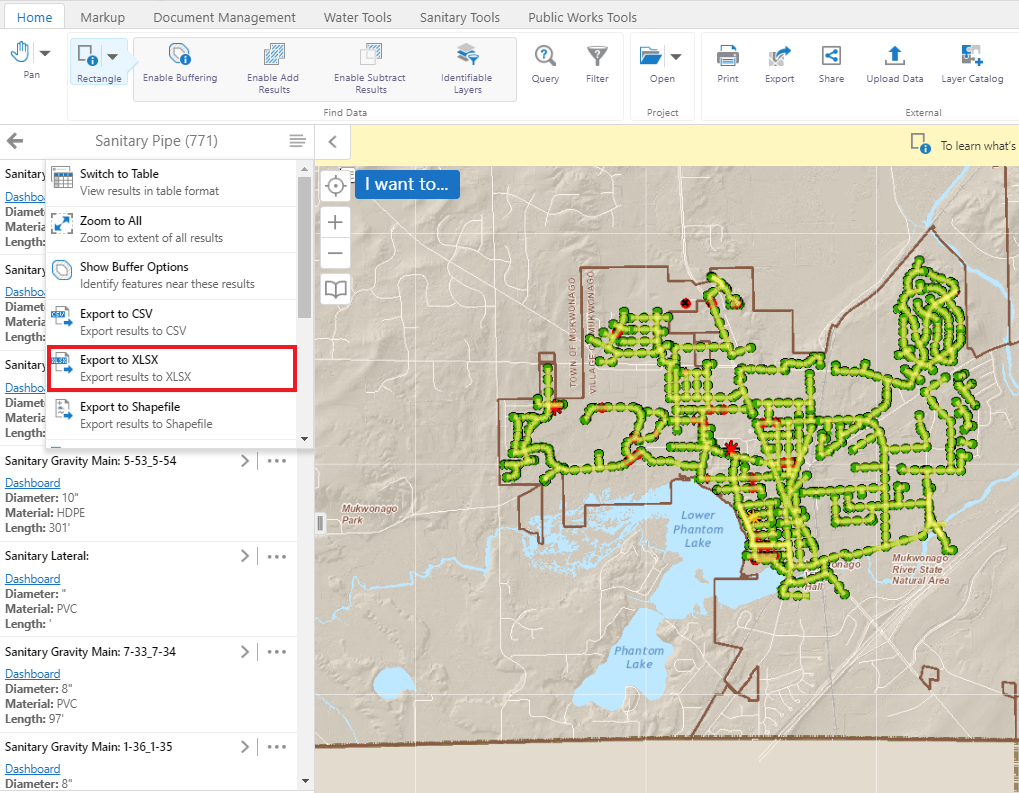1019x793 pixels.
Task: Select result Sanitary Gravity Main: 5-53_5-54
Action: click(x=90, y=461)
